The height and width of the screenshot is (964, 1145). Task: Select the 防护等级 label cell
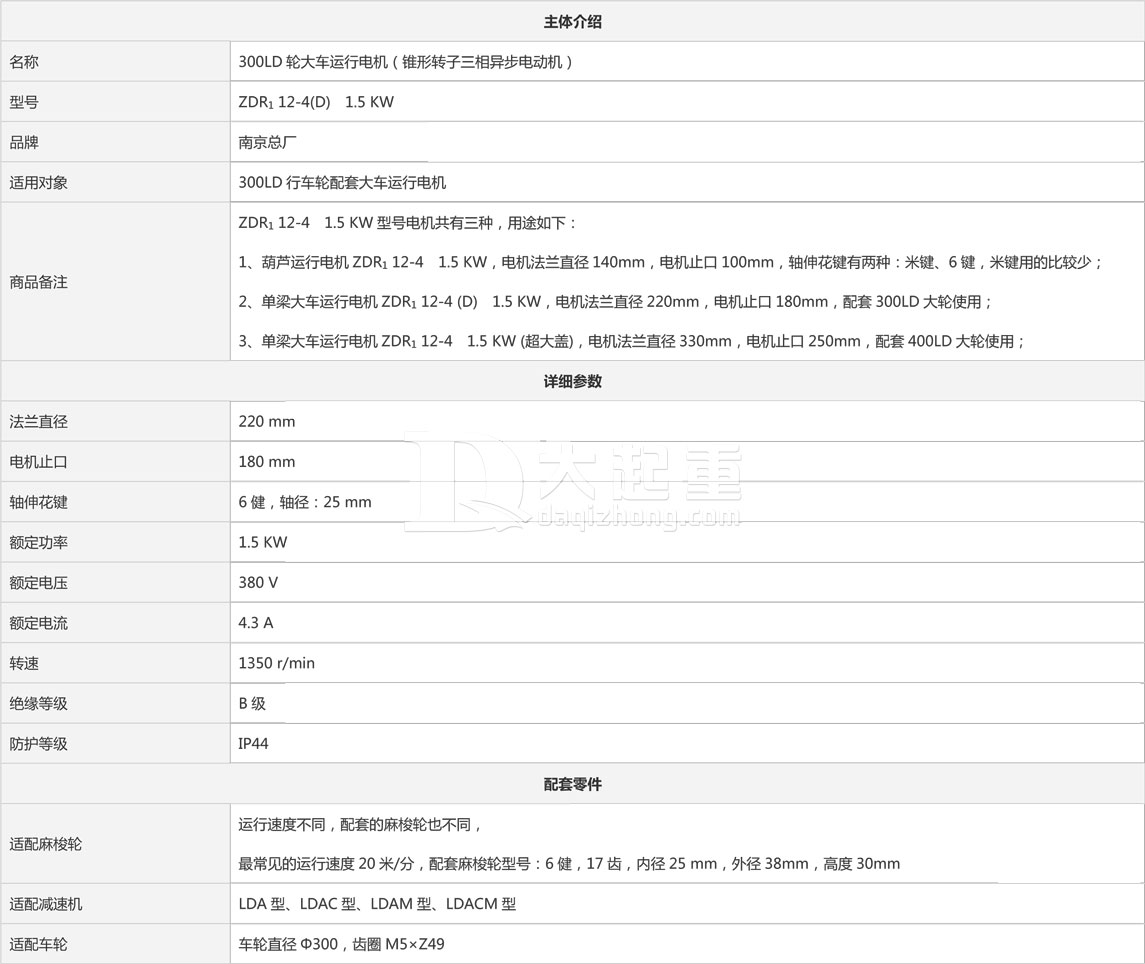tap(115, 743)
